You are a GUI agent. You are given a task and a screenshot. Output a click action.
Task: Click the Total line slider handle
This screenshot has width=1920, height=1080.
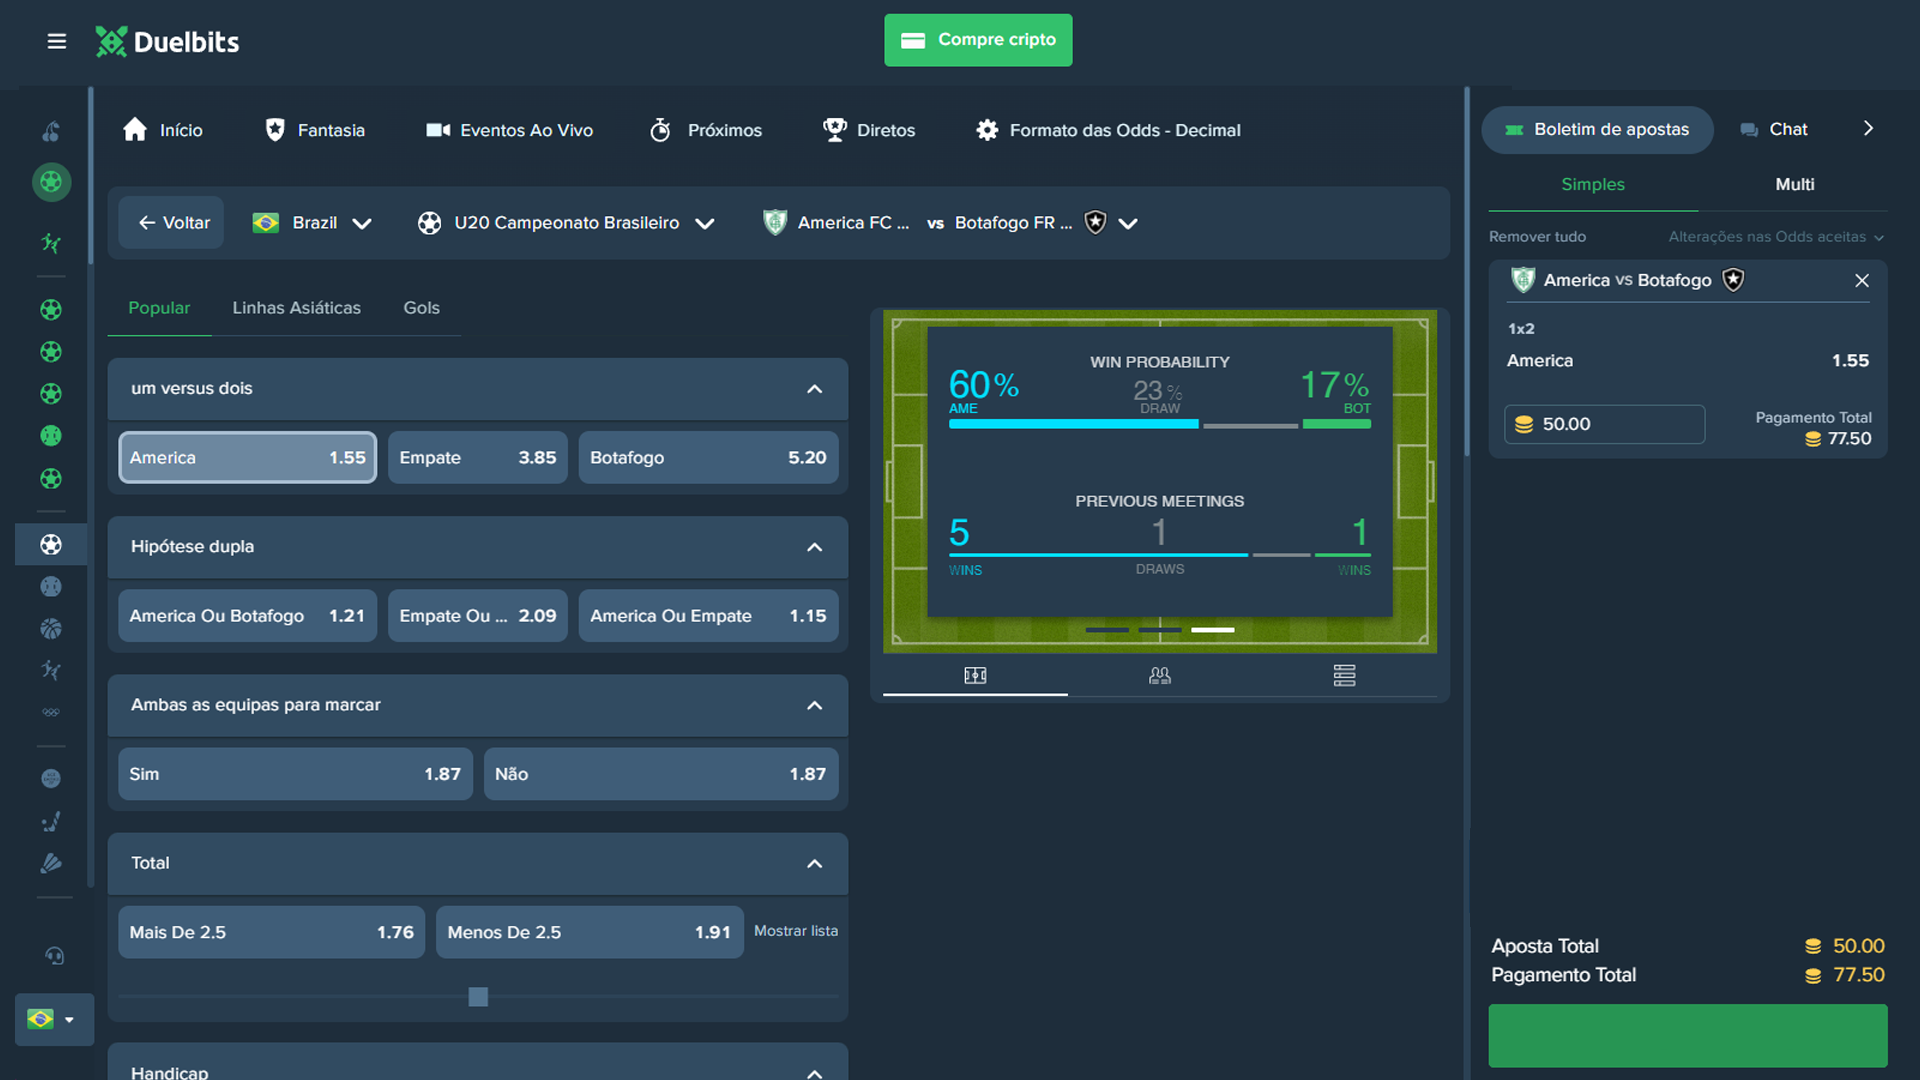coord(478,997)
